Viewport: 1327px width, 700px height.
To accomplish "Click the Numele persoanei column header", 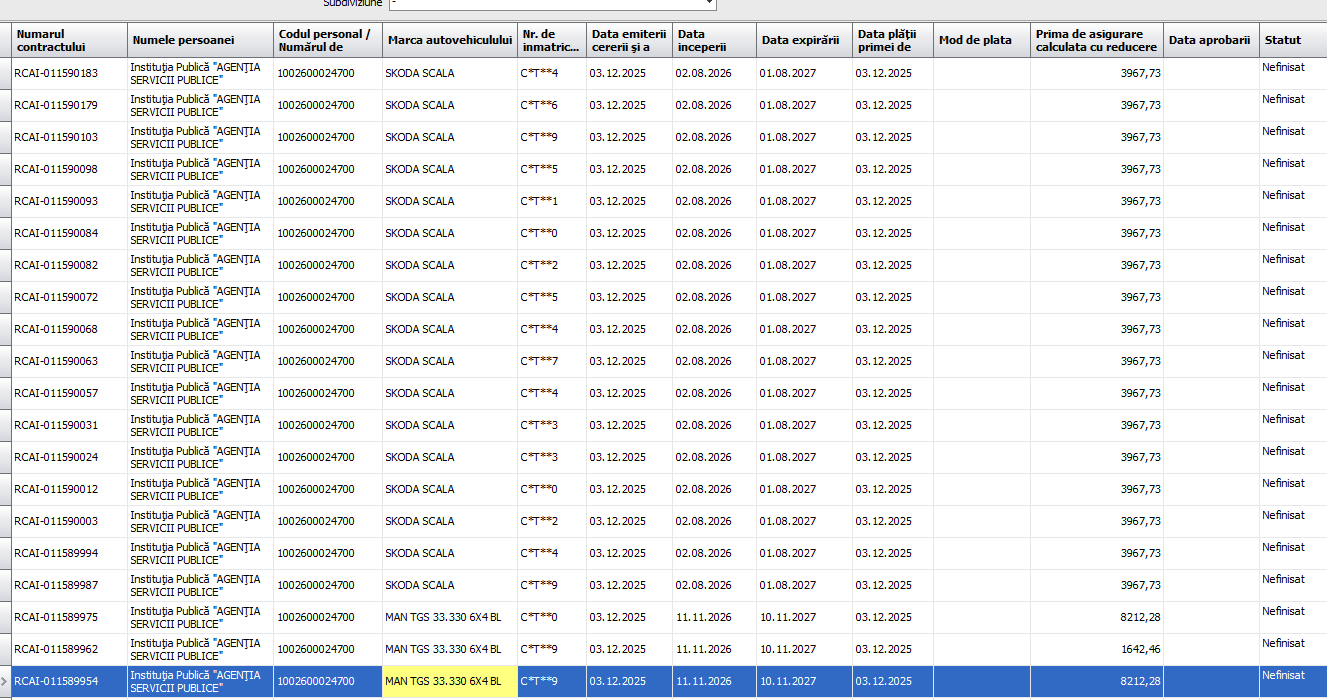I will click(200, 40).
